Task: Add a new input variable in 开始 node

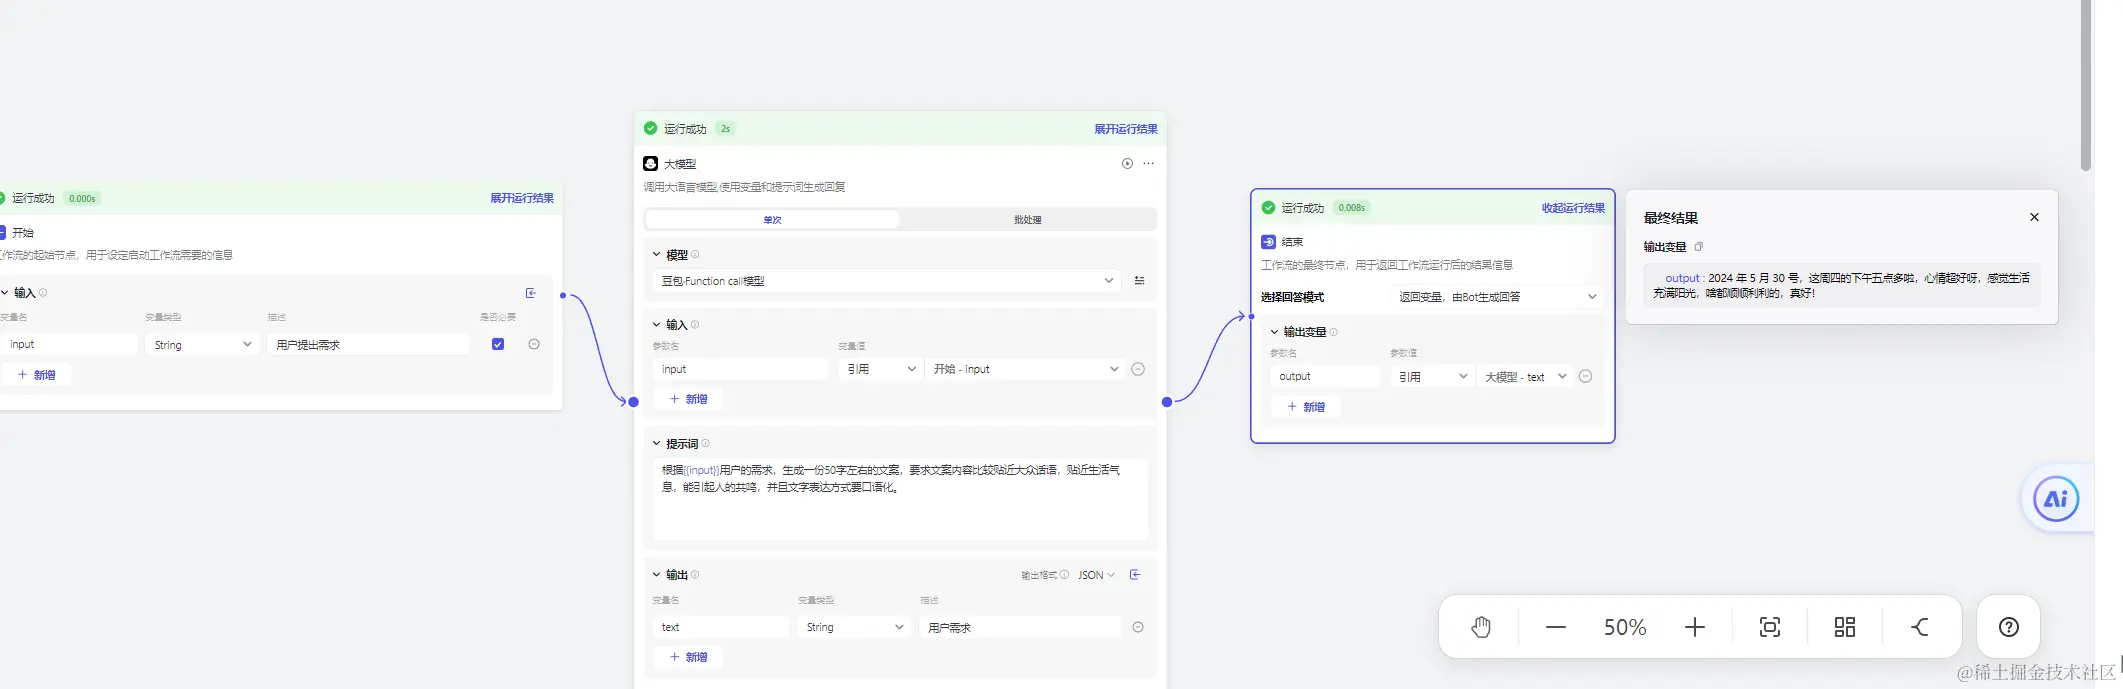Action: [37, 375]
